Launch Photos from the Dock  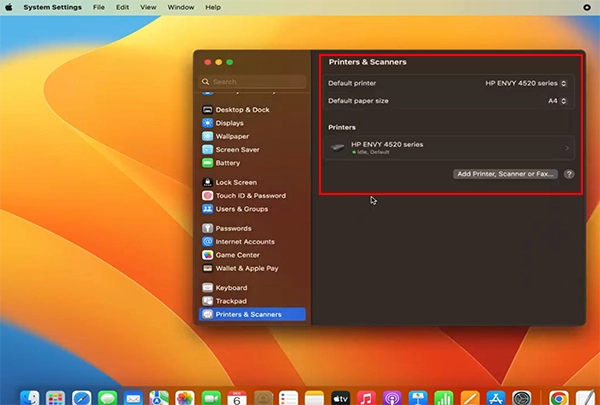185,398
